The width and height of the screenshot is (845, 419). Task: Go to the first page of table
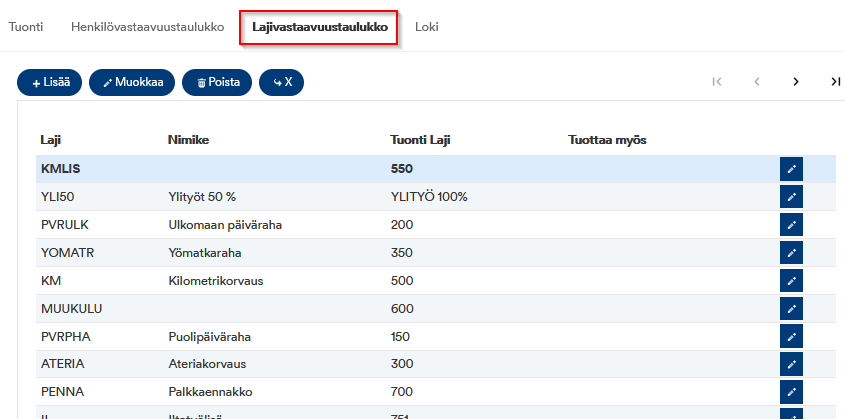pyautogui.click(x=717, y=81)
